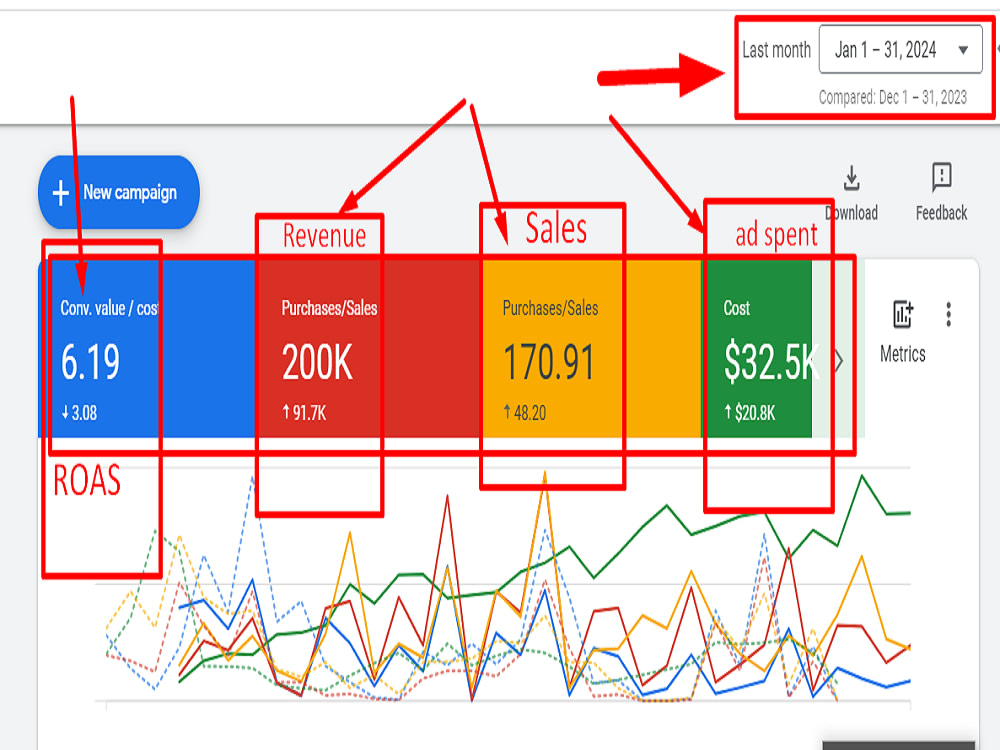The height and width of the screenshot is (750, 1000).
Task: Open the Jan 1 – 31, 2024 date range dropdown
Action: [901, 49]
